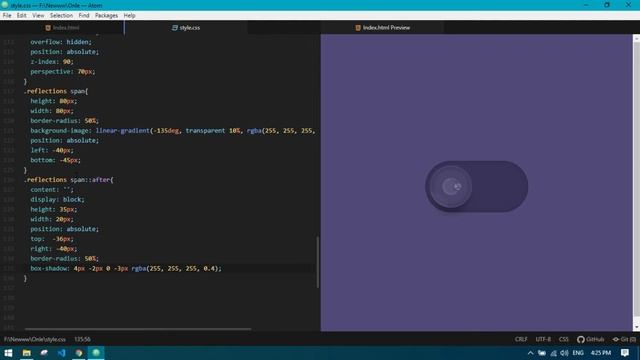This screenshot has height=360, width=640.
Task: Open the Help menu
Action: point(129,16)
